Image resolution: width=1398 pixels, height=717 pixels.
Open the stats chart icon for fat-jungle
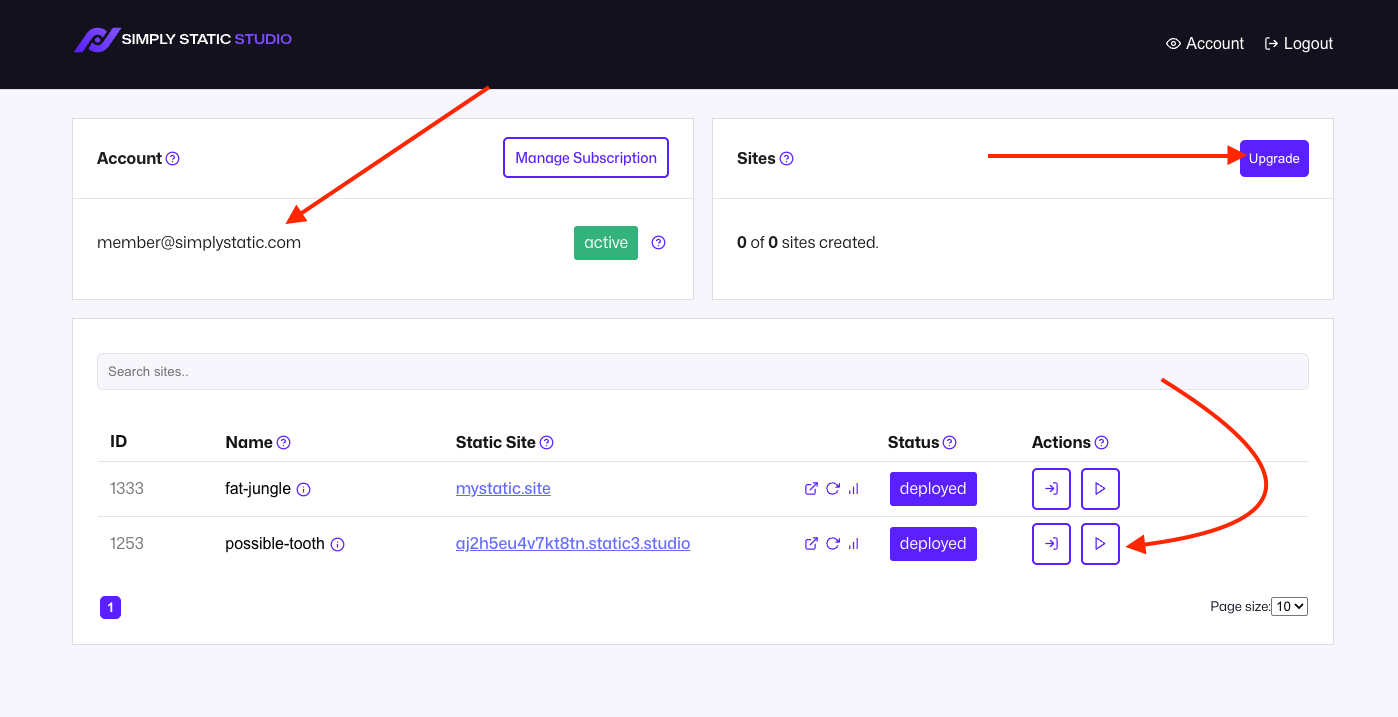[853, 489]
